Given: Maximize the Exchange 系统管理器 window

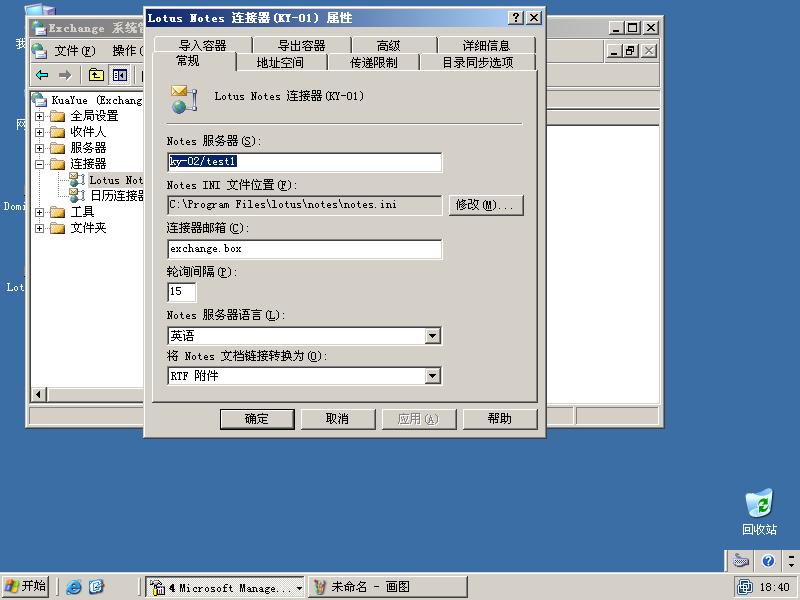Looking at the screenshot, I should tap(633, 28).
